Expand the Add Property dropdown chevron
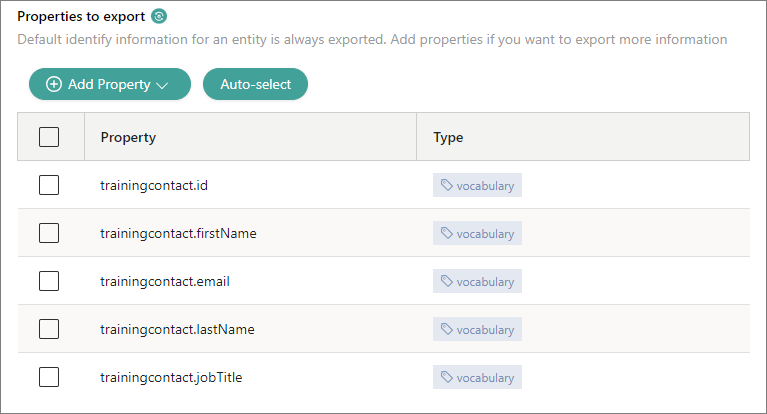The width and height of the screenshot is (767, 414). [x=163, y=85]
